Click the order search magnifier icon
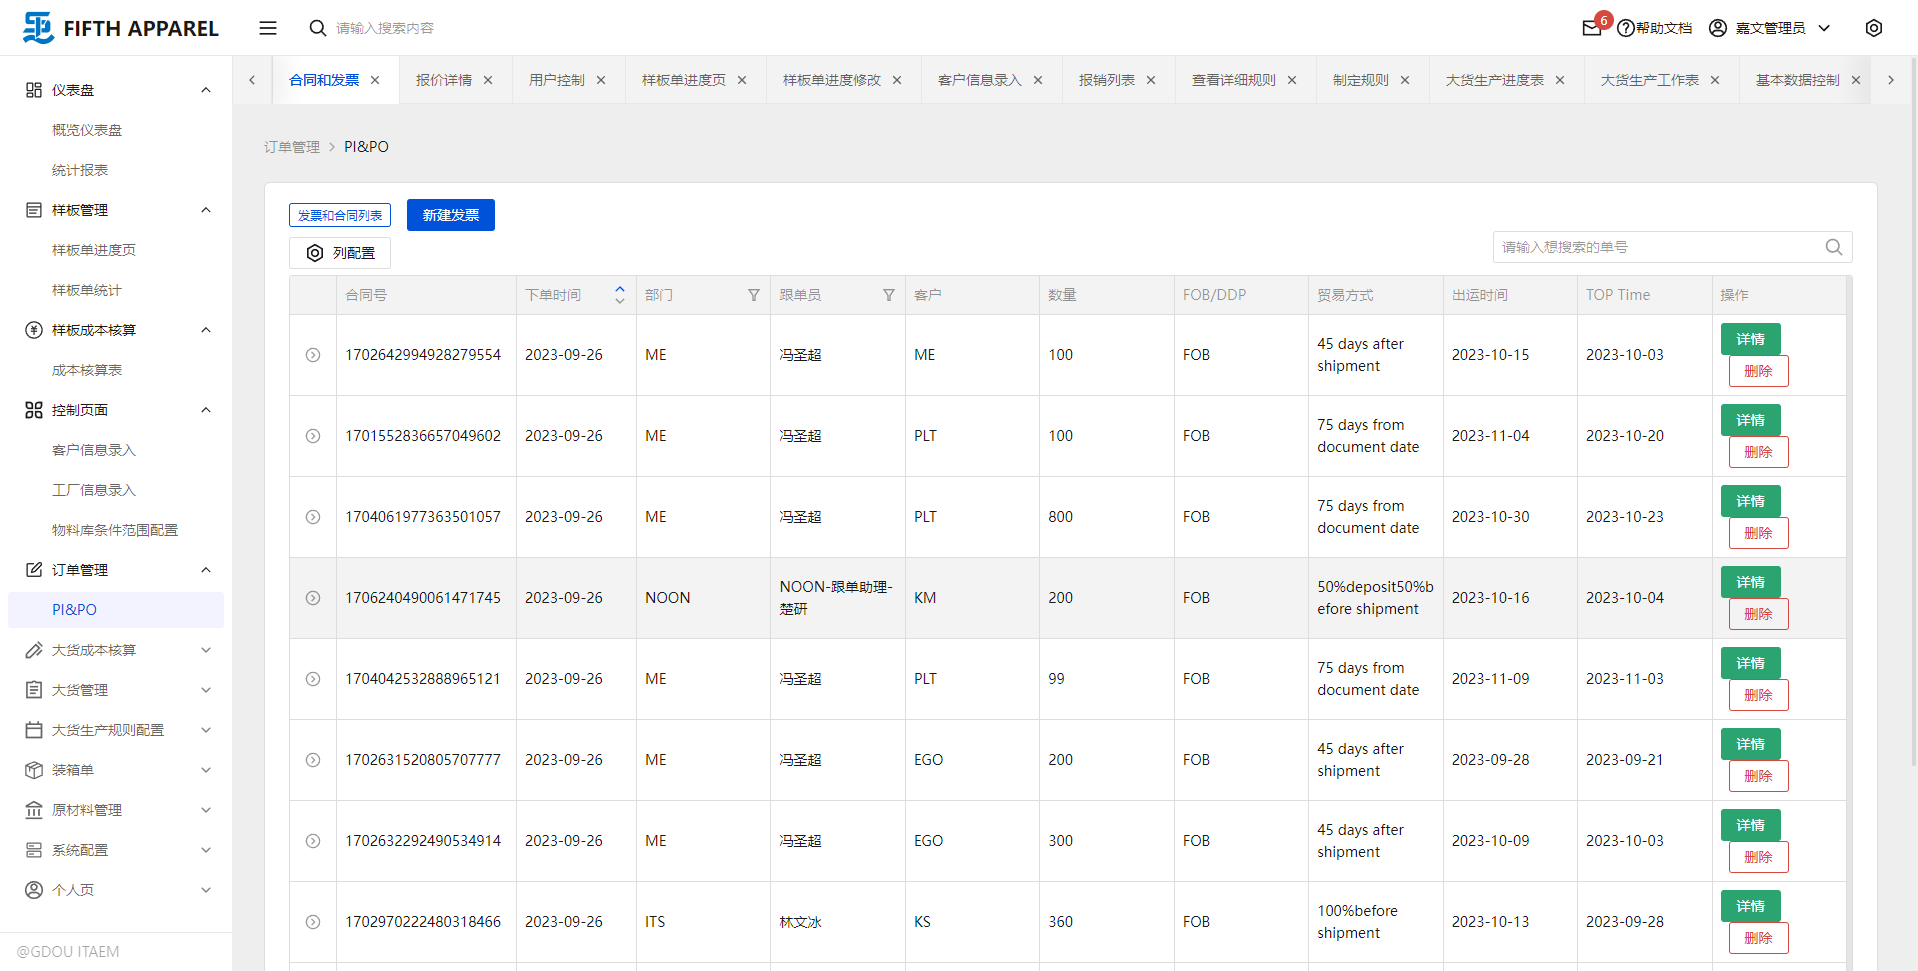 click(1834, 247)
